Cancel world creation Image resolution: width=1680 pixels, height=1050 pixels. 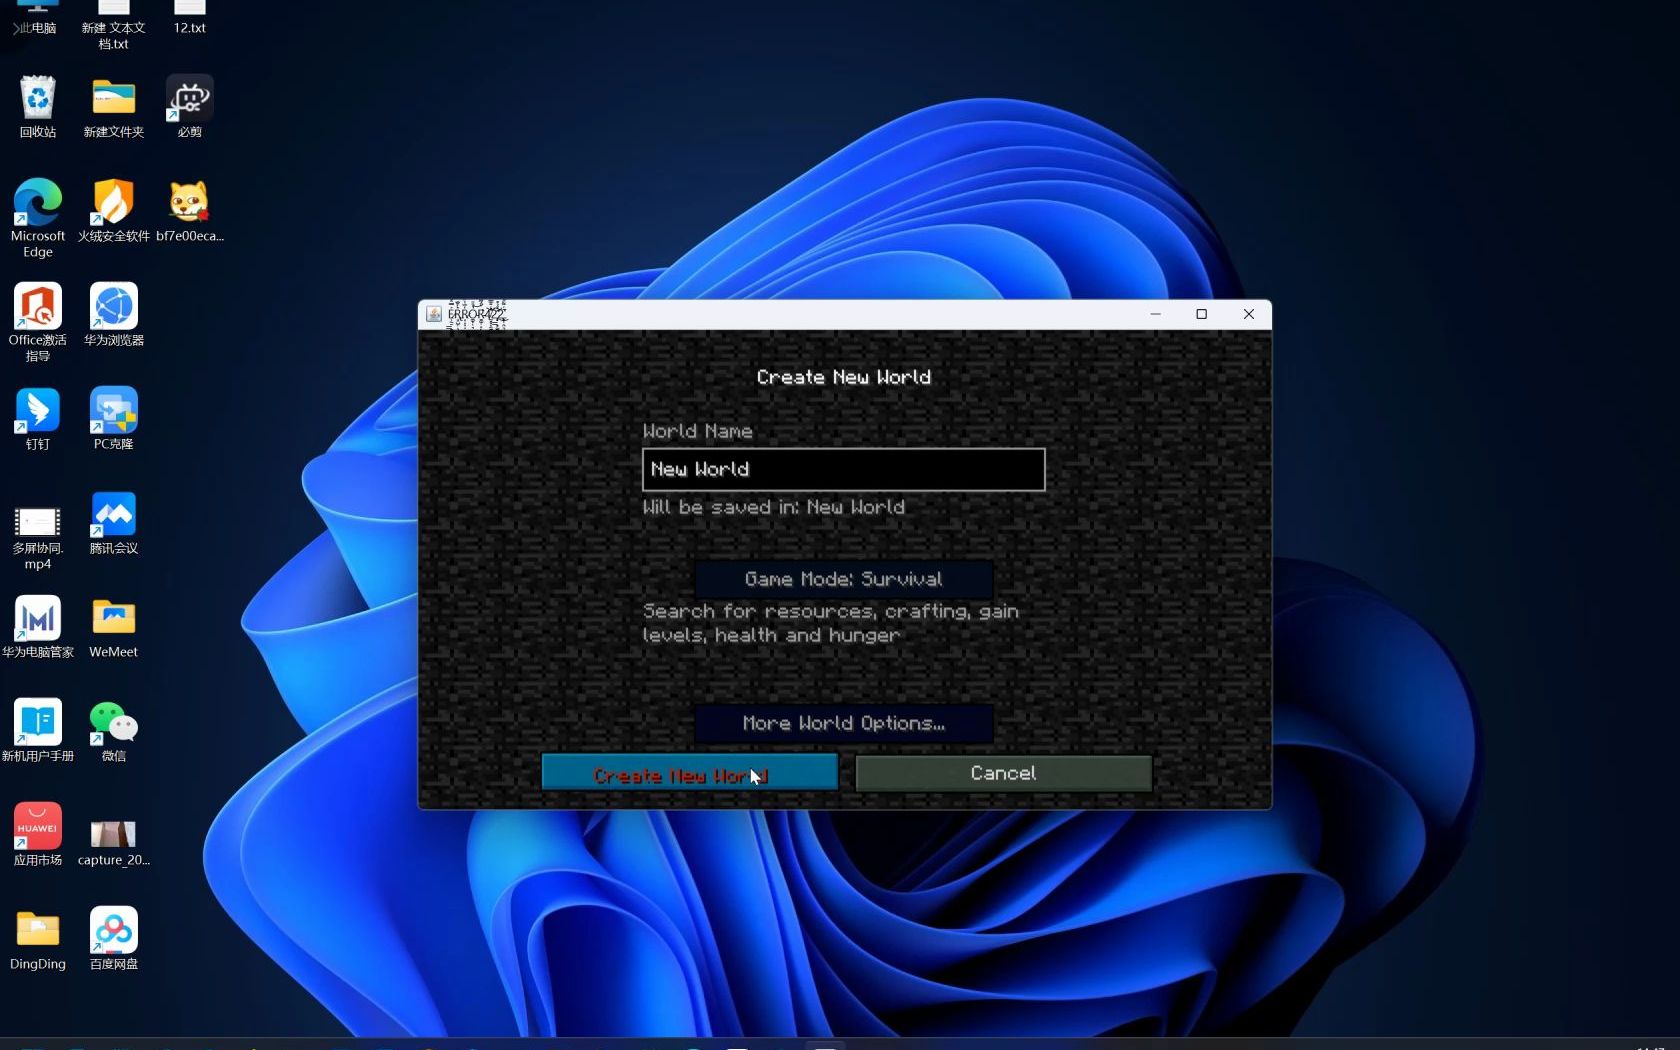pos(1003,773)
